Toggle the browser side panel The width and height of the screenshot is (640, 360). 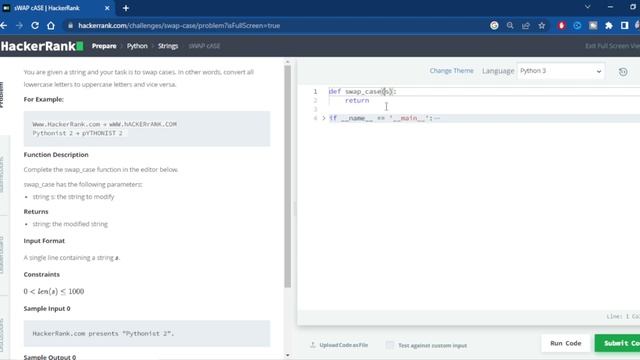point(624,25)
